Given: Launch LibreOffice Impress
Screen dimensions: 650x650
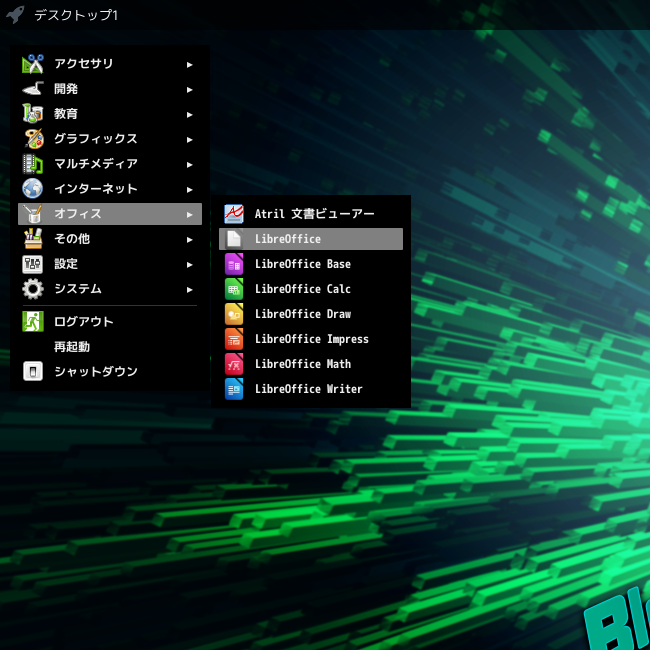Looking at the screenshot, I should point(311,339).
